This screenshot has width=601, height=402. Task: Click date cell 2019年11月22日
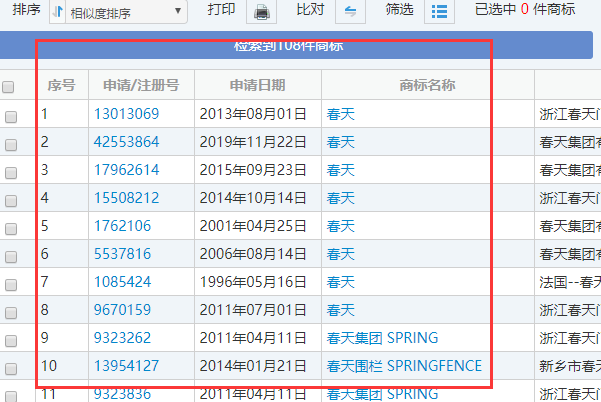tap(253, 142)
